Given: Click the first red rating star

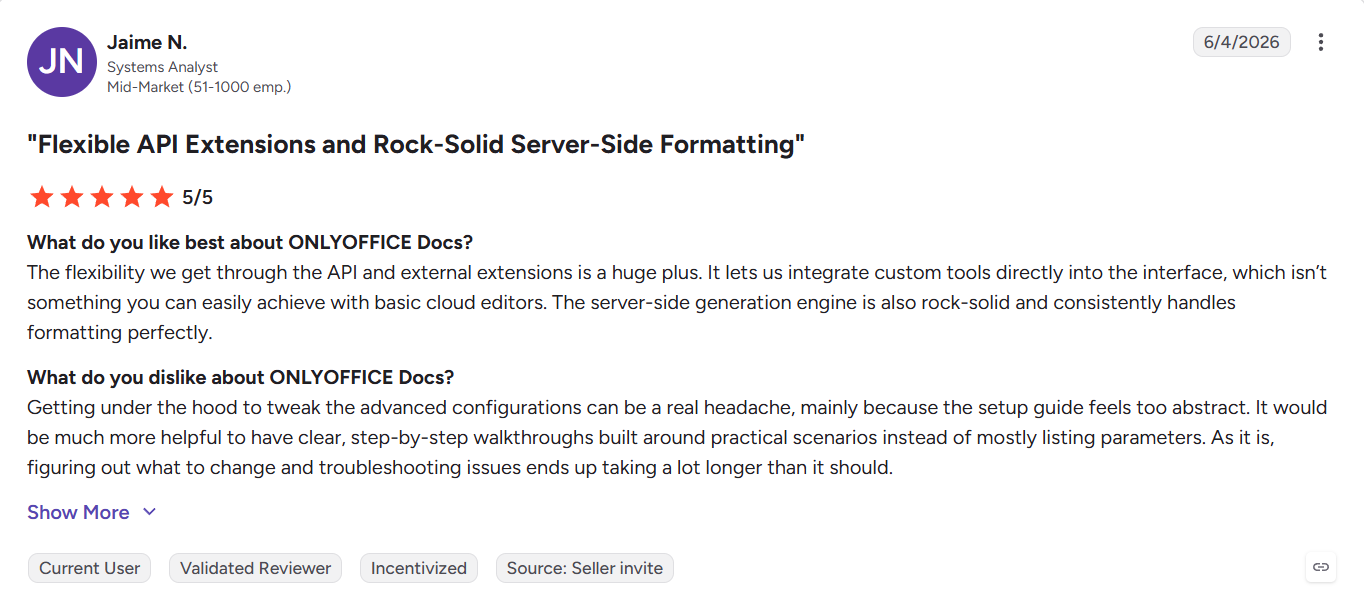Looking at the screenshot, I should click(x=42, y=197).
